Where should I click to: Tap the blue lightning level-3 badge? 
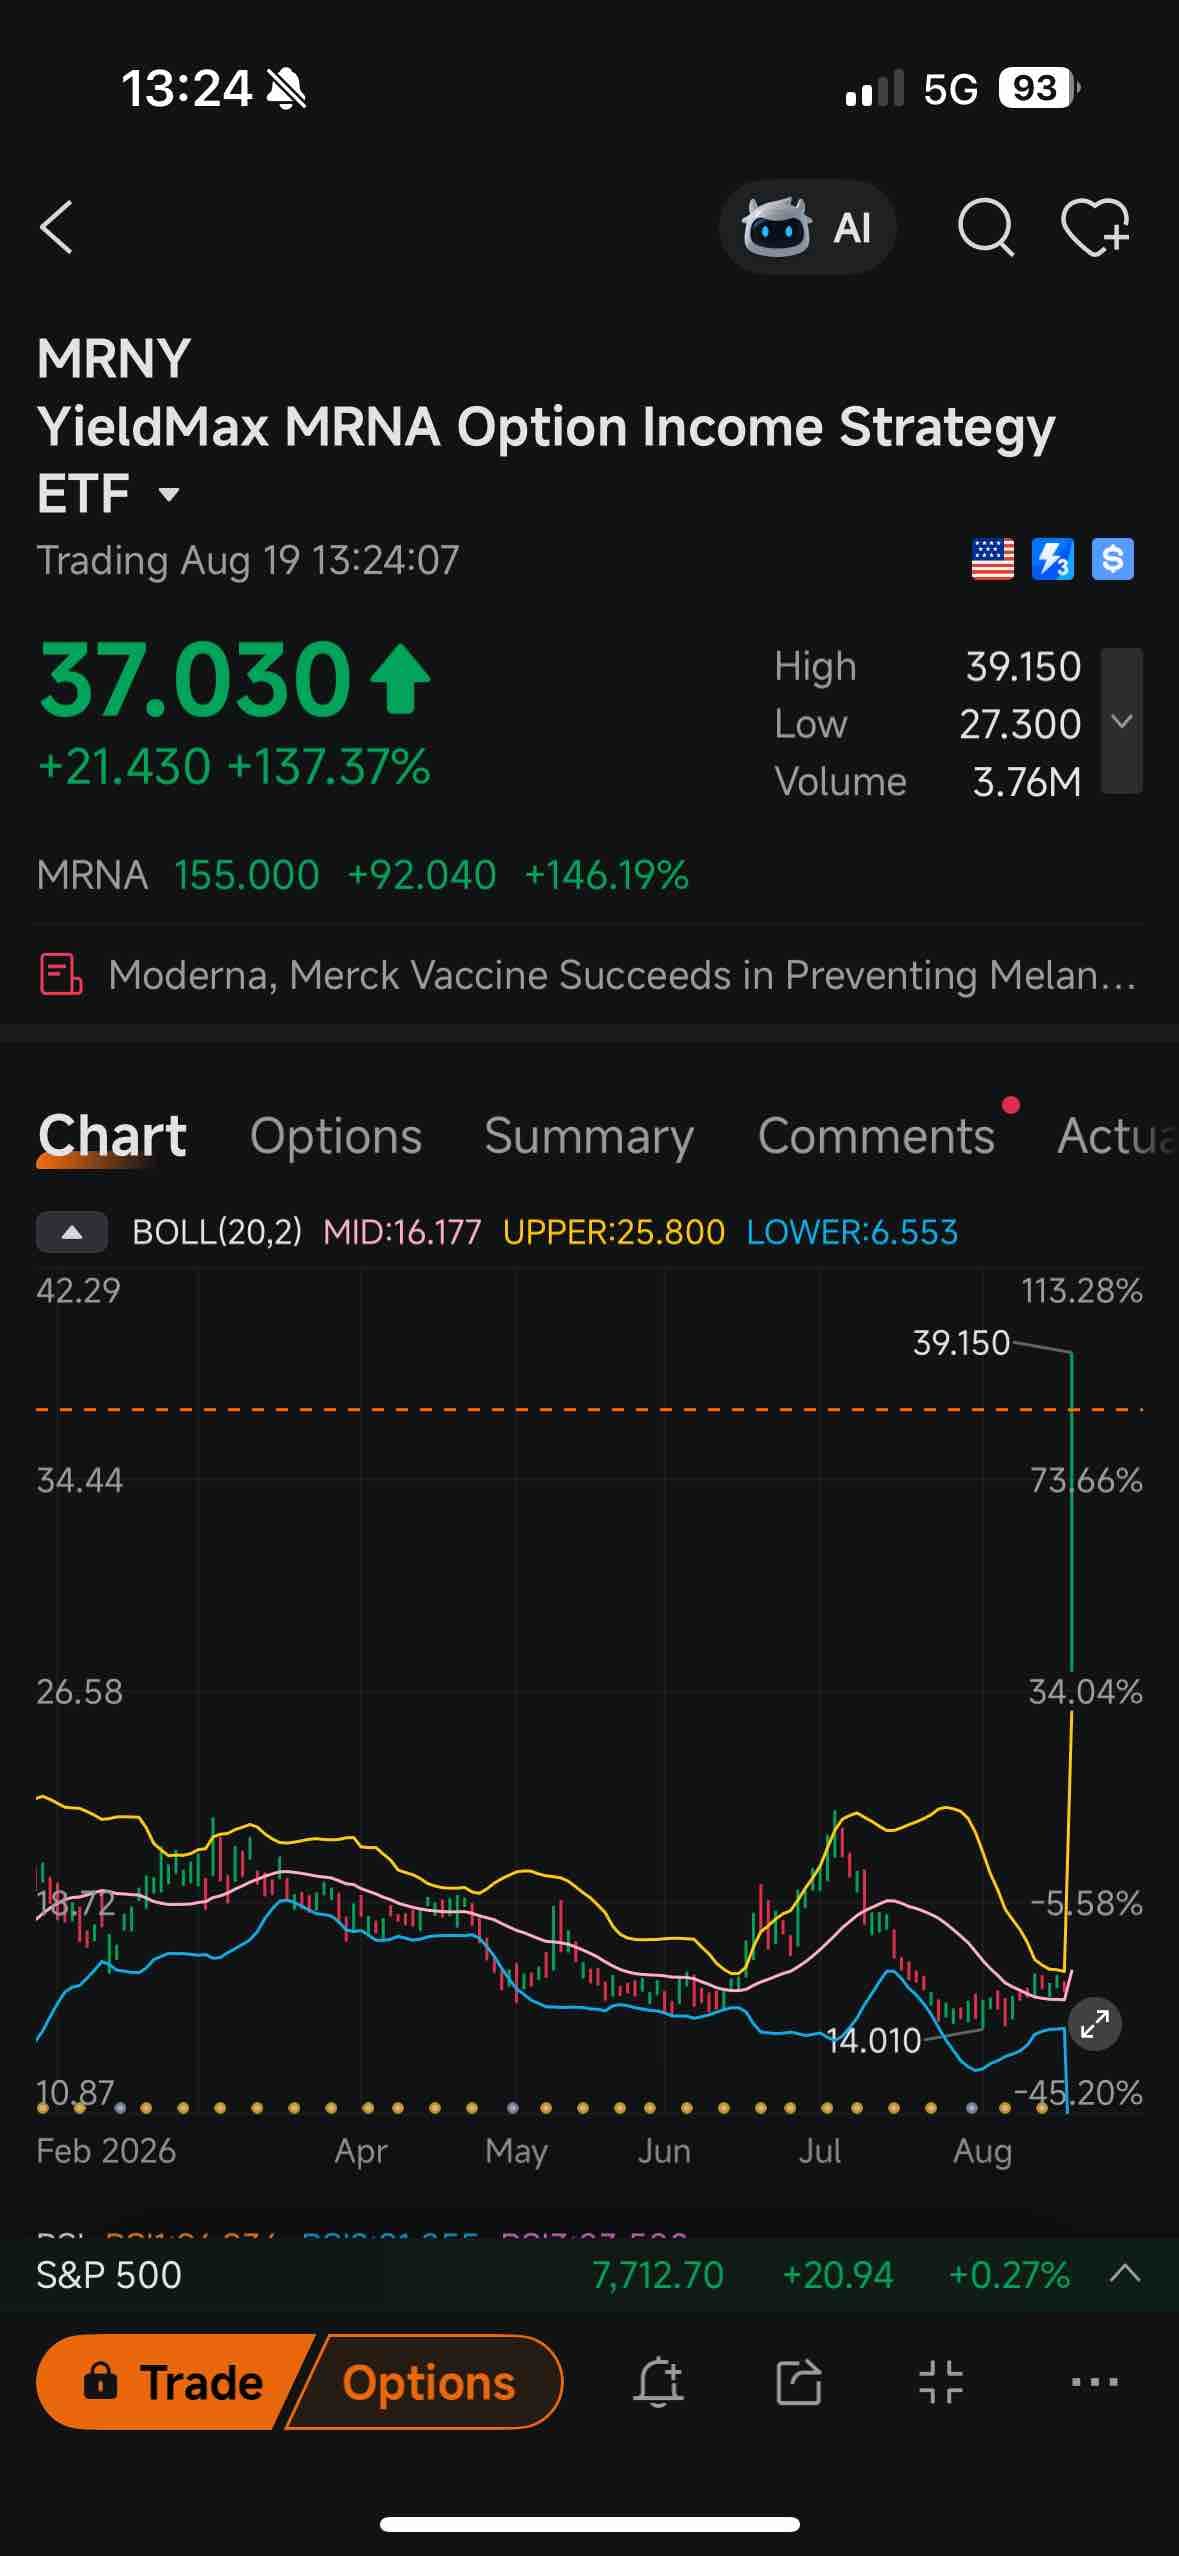pyautogui.click(x=1053, y=560)
